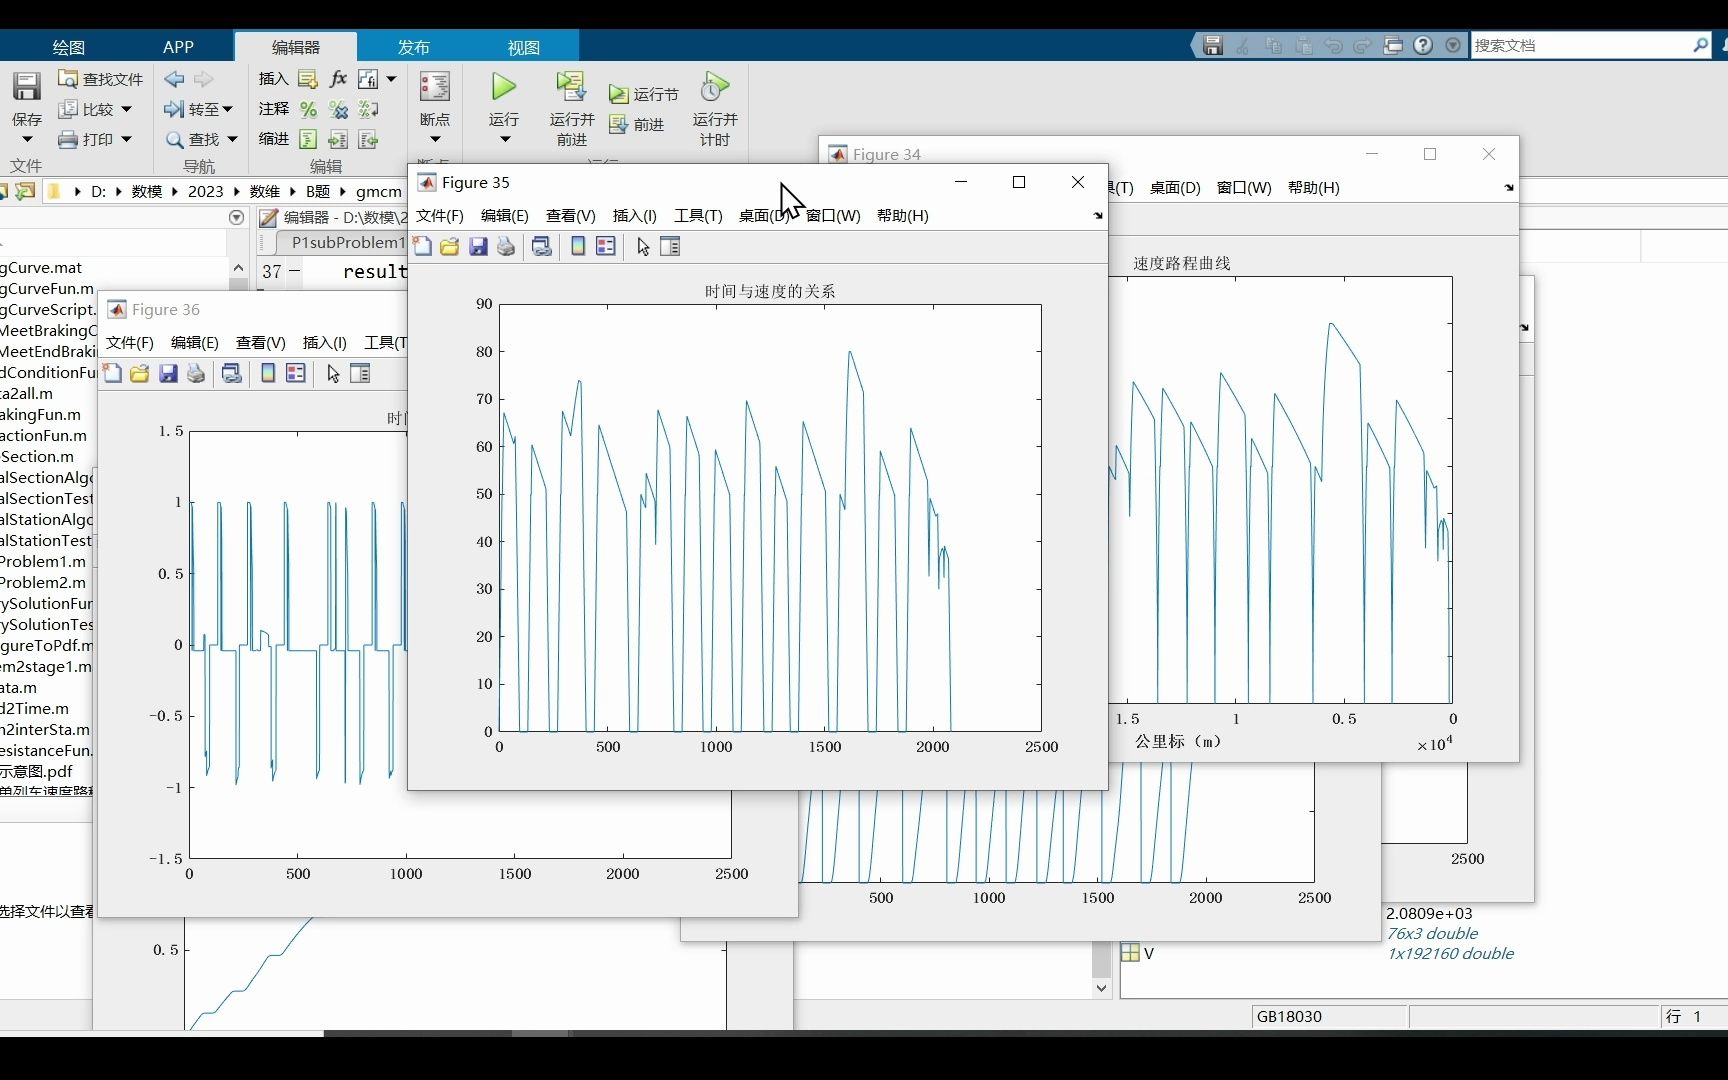
Task: Switch to the View (视图) ribbon tab
Action: click(523, 47)
